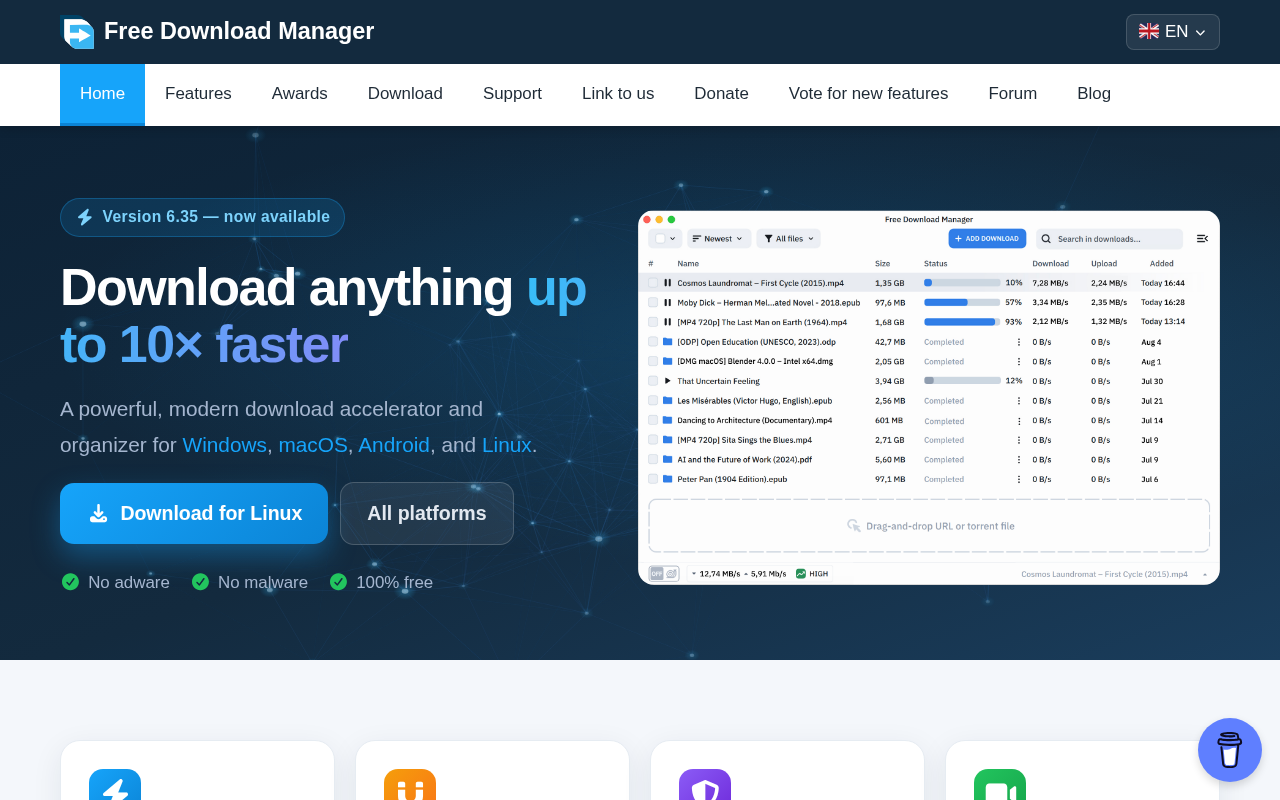Go to the Features menu item

coord(198,94)
